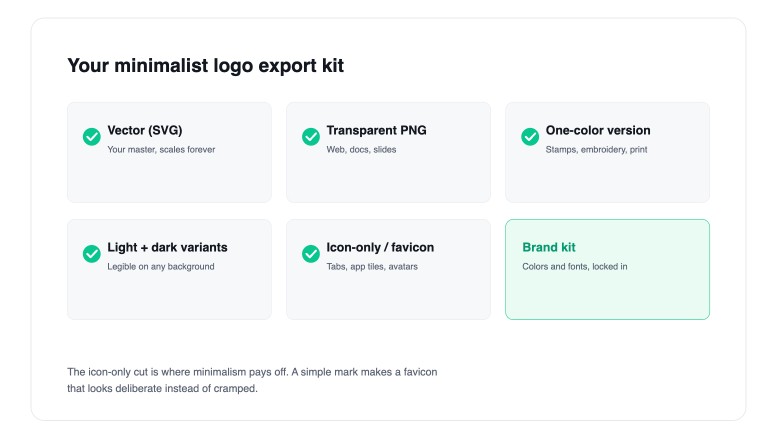Click the 'Your master, scales forever' text
Image resolution: width=773 pixels, height=435 pixels.
coord(161,149)
